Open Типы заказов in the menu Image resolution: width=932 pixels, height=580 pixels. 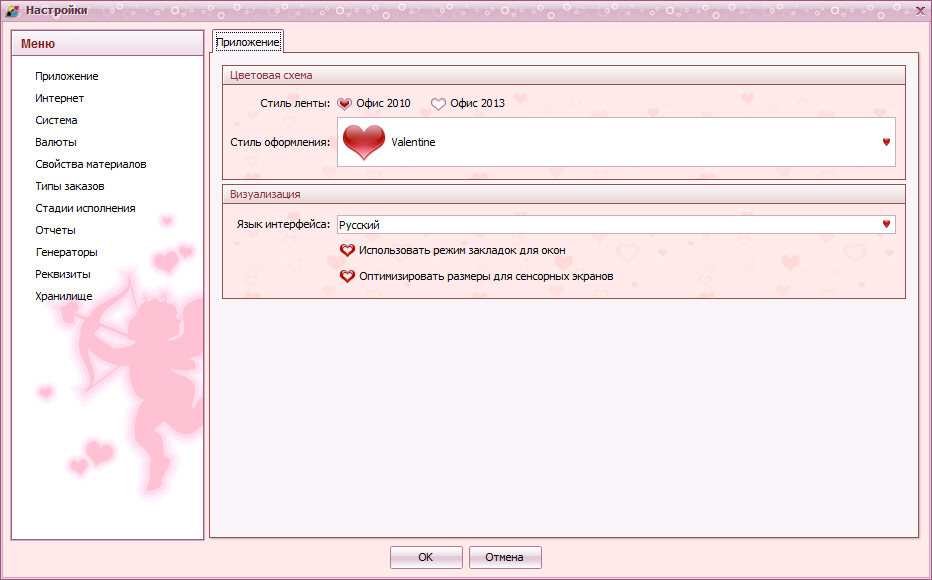tap(70, 186)
